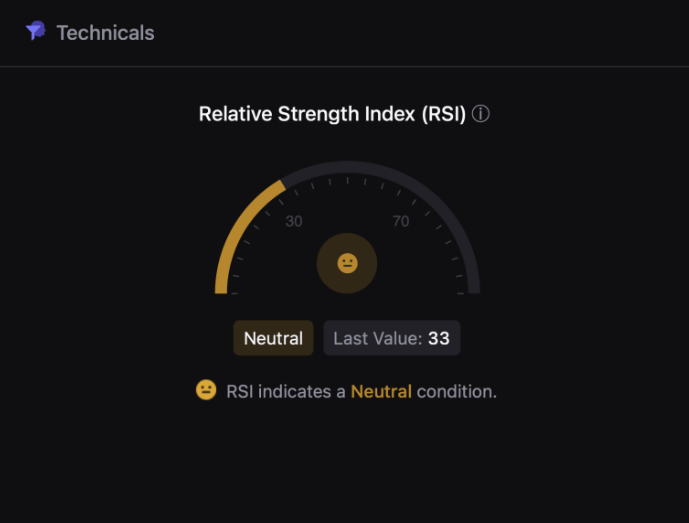
Task: Click the 70 marker on the gauge
Action: pyautogui.click(x=401, y=221)
